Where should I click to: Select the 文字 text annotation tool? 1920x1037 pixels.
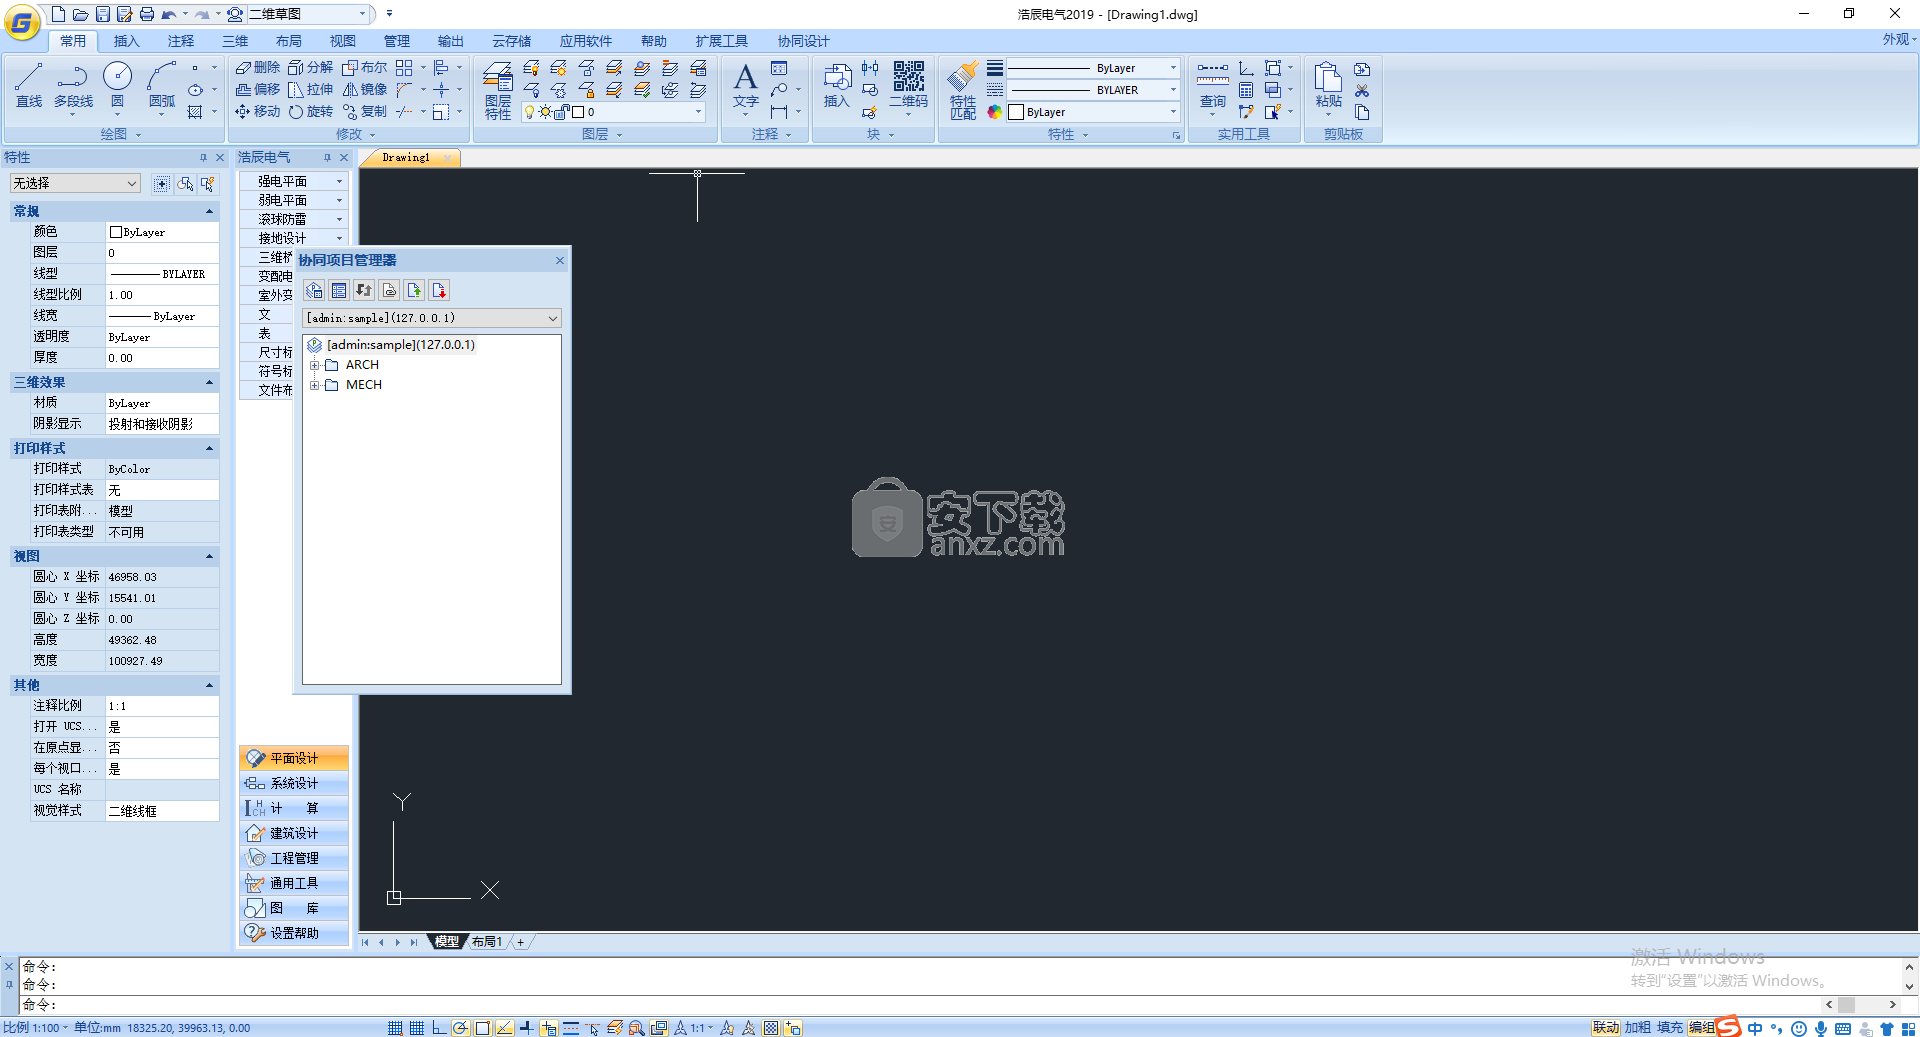click(746, 85)
